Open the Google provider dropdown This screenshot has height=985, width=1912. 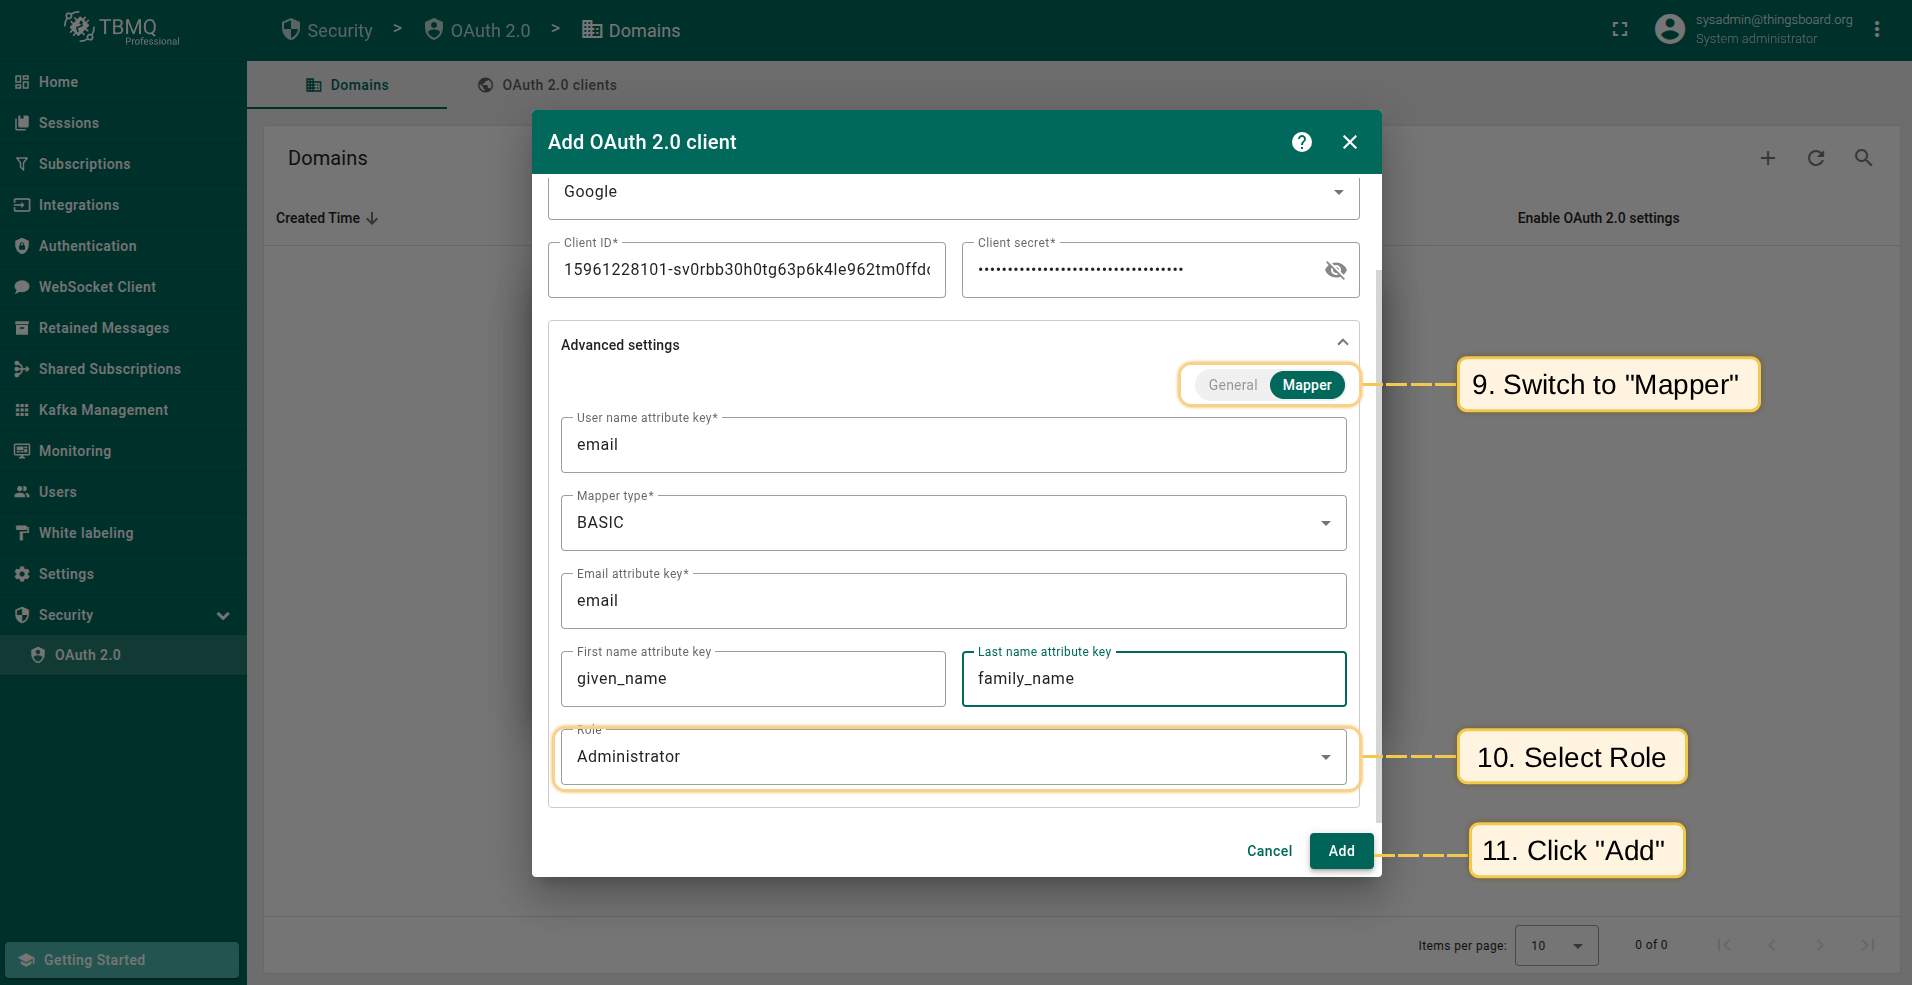click(953, 192)
